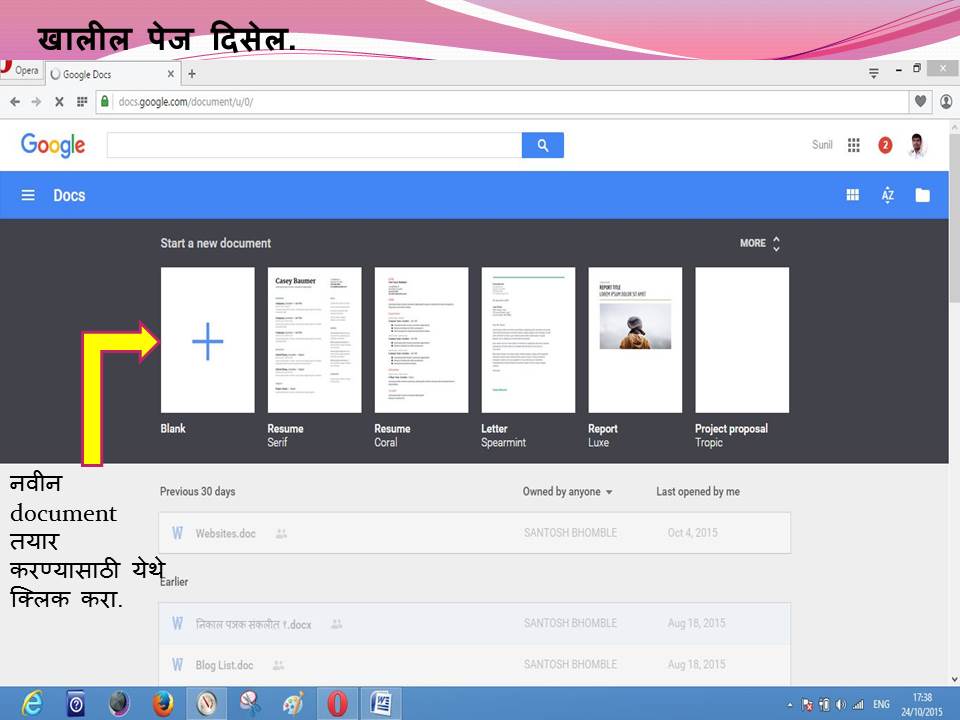Click the ENG language indicator
960x720 pixels.
click(881, 705)
